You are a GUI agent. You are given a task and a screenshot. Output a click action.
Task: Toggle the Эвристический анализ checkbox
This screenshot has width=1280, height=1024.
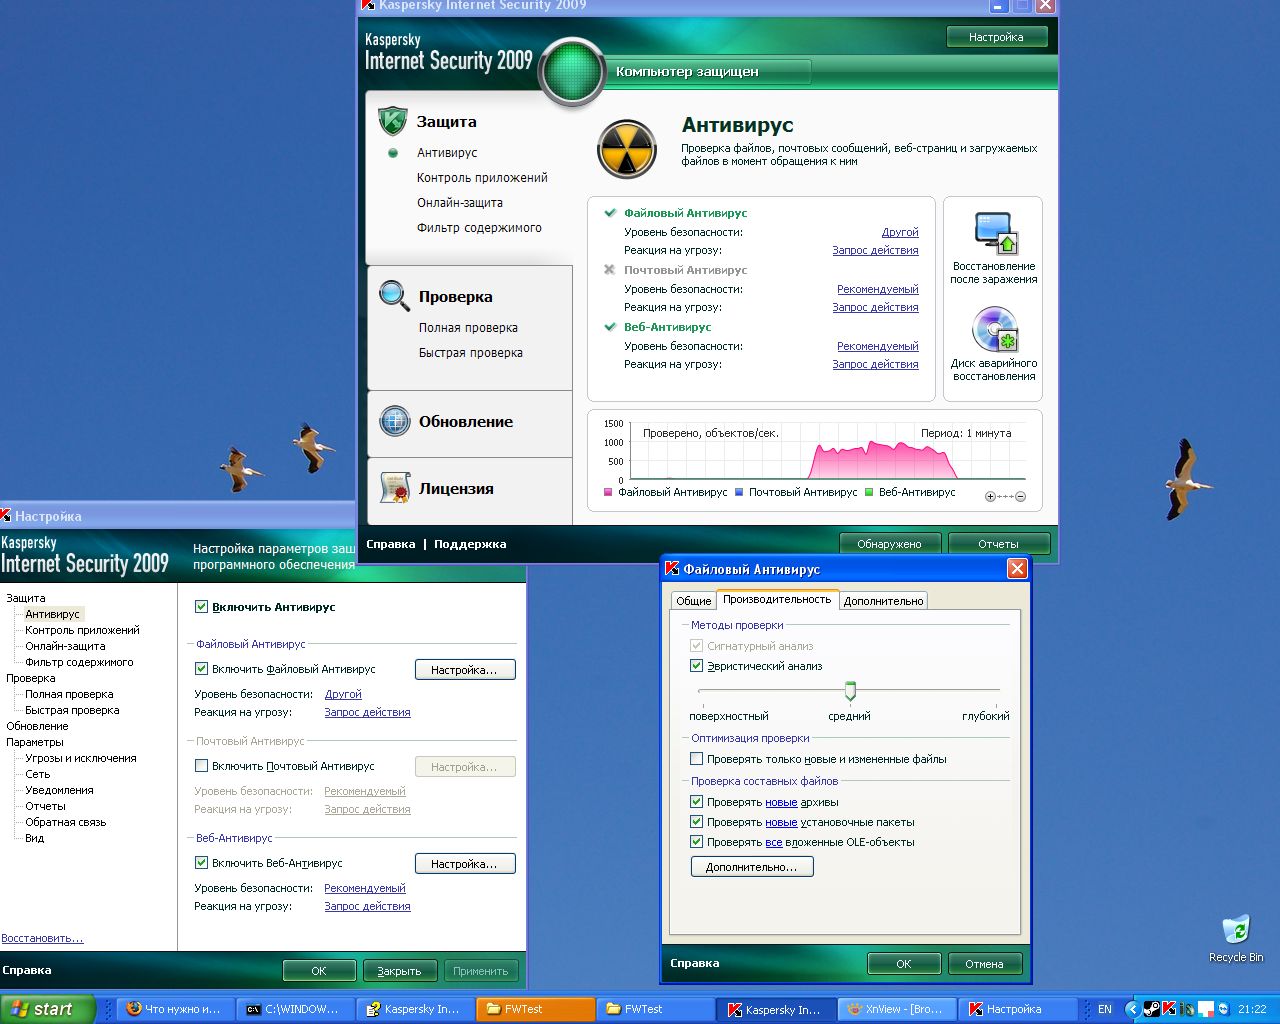click(x=697, y=666)
